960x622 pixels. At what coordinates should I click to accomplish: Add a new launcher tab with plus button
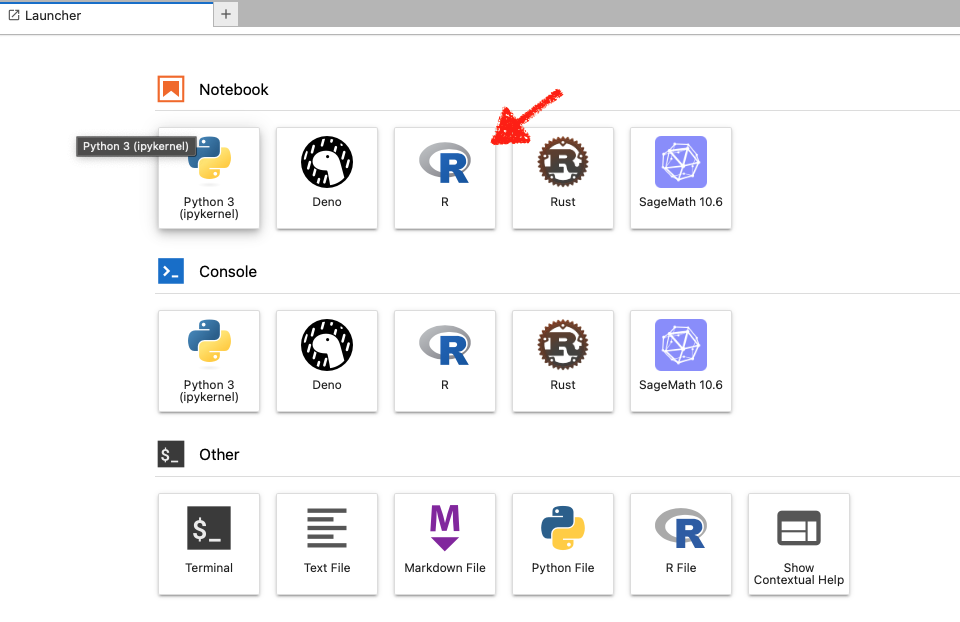[226, 14]
